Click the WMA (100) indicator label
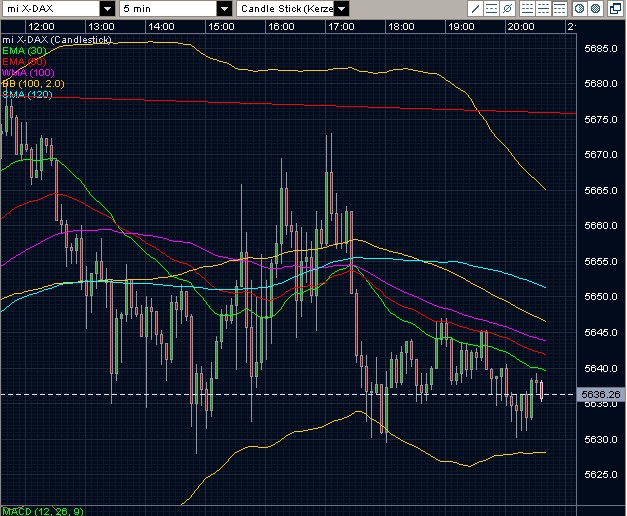 click(x=26, y=74)
